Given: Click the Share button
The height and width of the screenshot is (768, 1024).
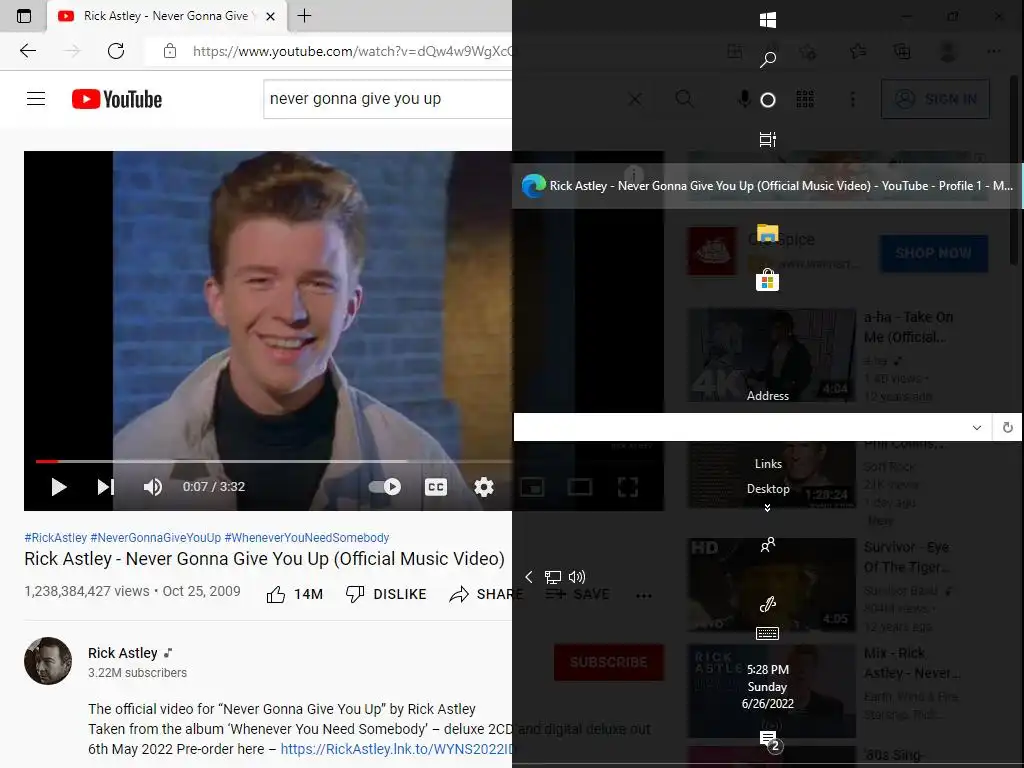Looking at the screenshot, I should [487, 594].
